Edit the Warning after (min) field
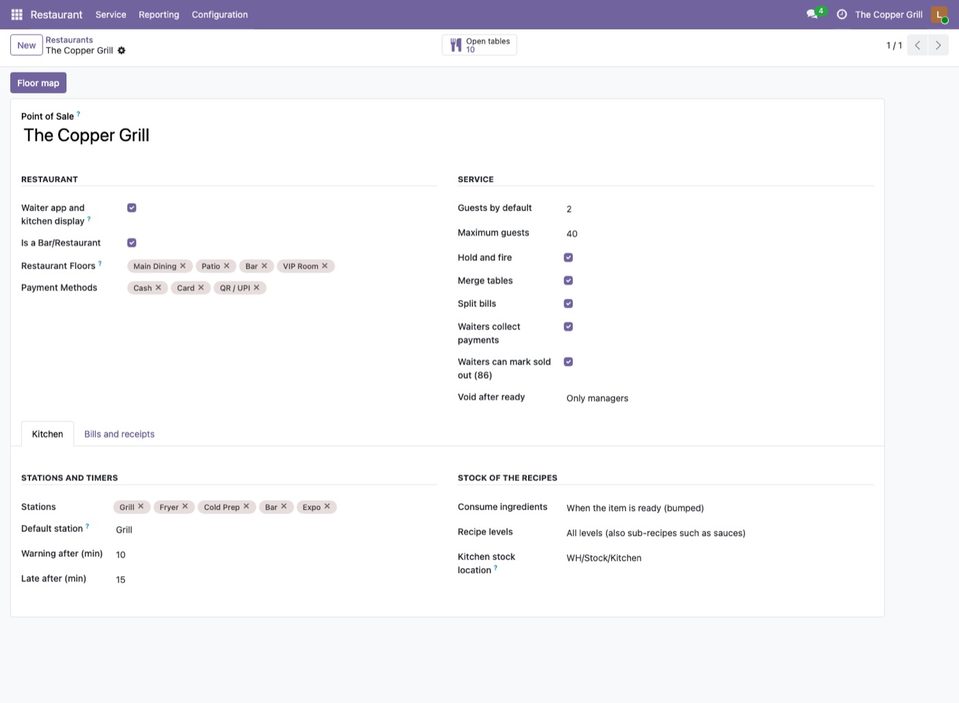 [x=275, y=555]
